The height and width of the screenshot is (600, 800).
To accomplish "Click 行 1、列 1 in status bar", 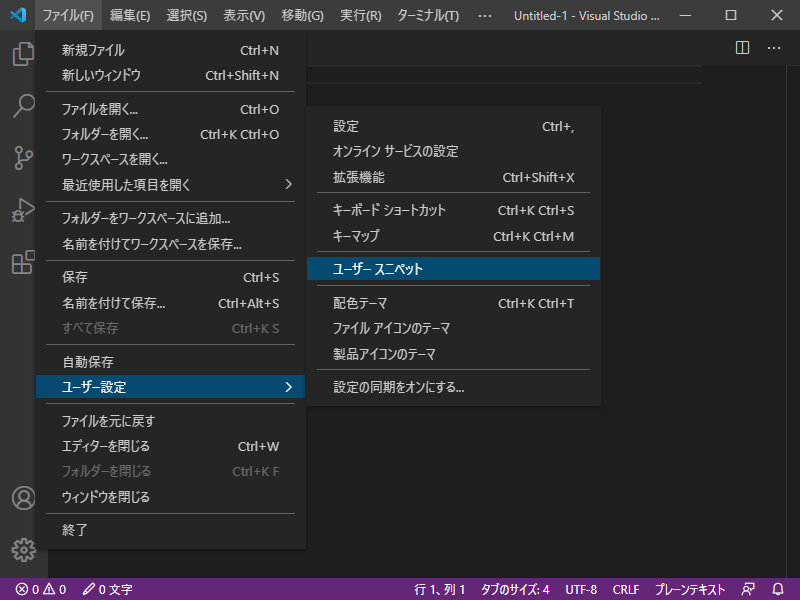I will click(x=439, y=589).
